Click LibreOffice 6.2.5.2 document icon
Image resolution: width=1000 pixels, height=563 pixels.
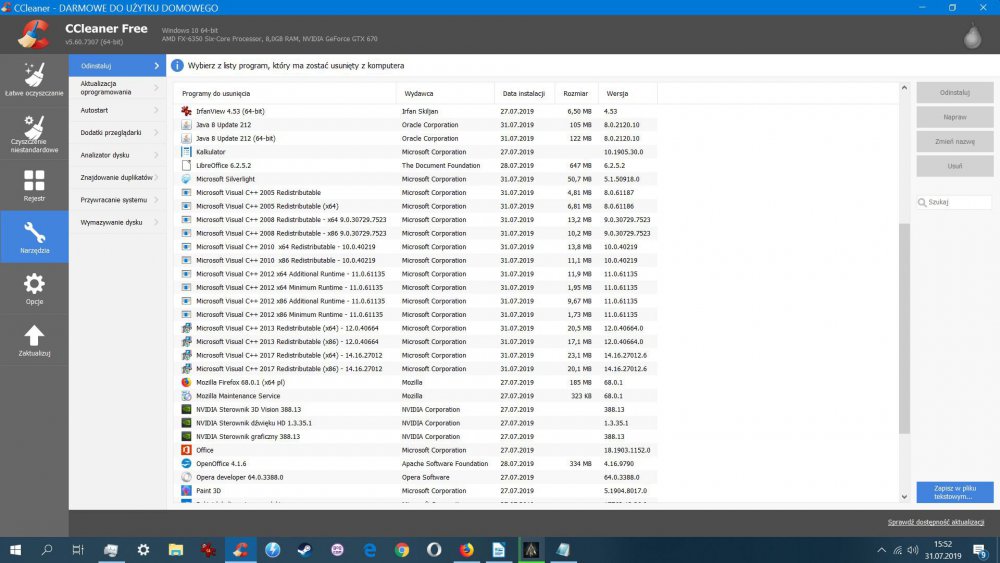tap(186, 165)
